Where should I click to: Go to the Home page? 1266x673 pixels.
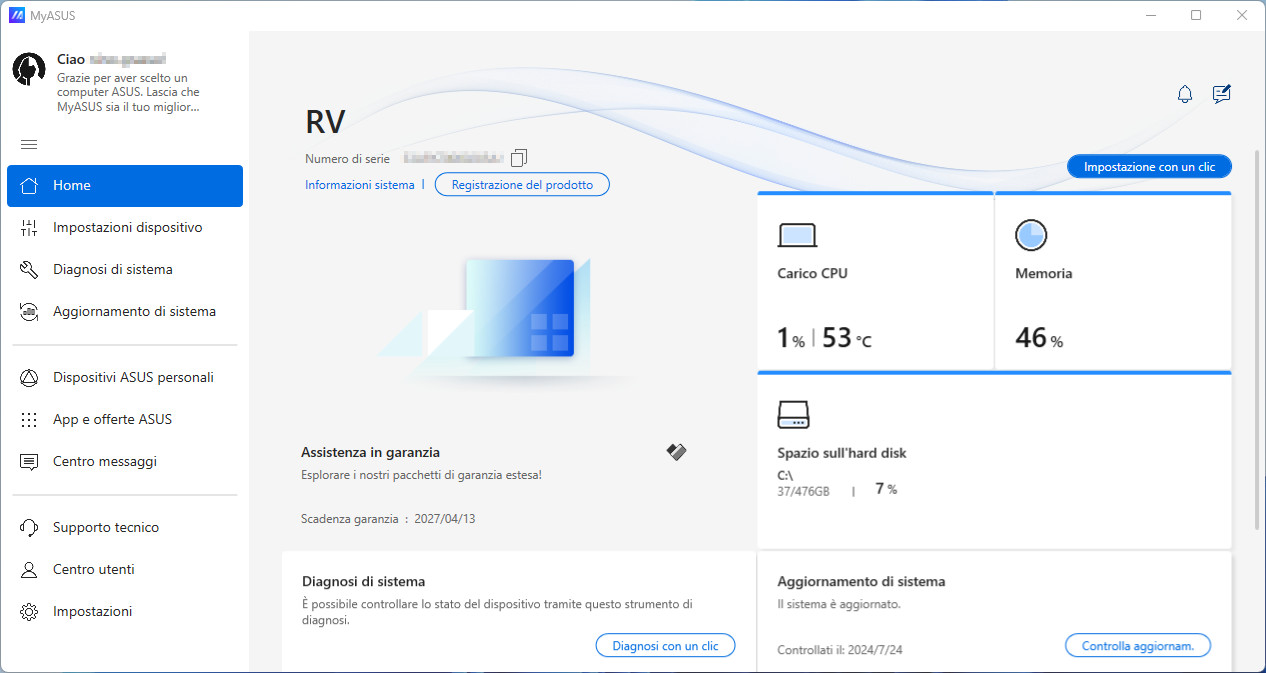pos(125,185)
